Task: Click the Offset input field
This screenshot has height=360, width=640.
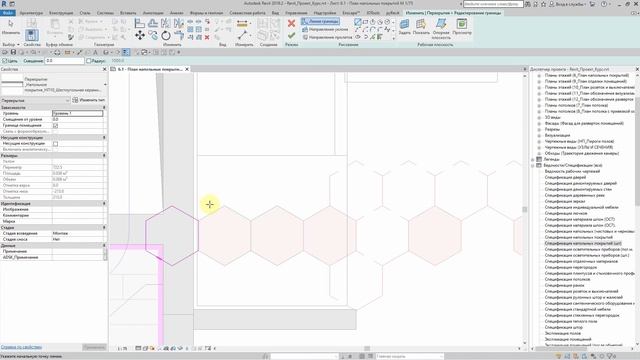Action: [x=64, y=61]
